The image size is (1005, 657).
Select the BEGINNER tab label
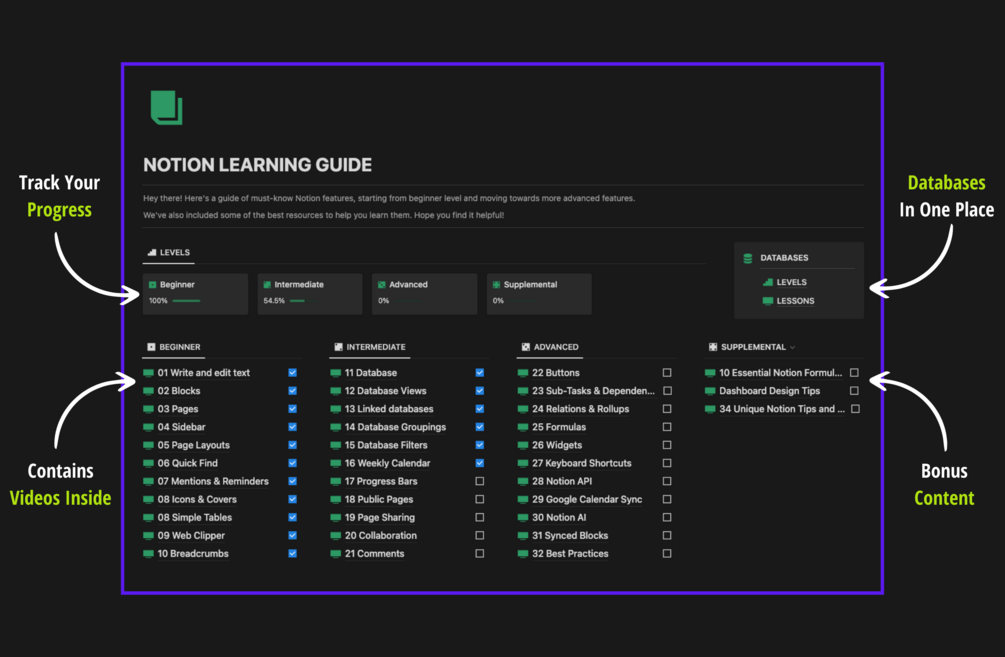[x=179, y=347]
